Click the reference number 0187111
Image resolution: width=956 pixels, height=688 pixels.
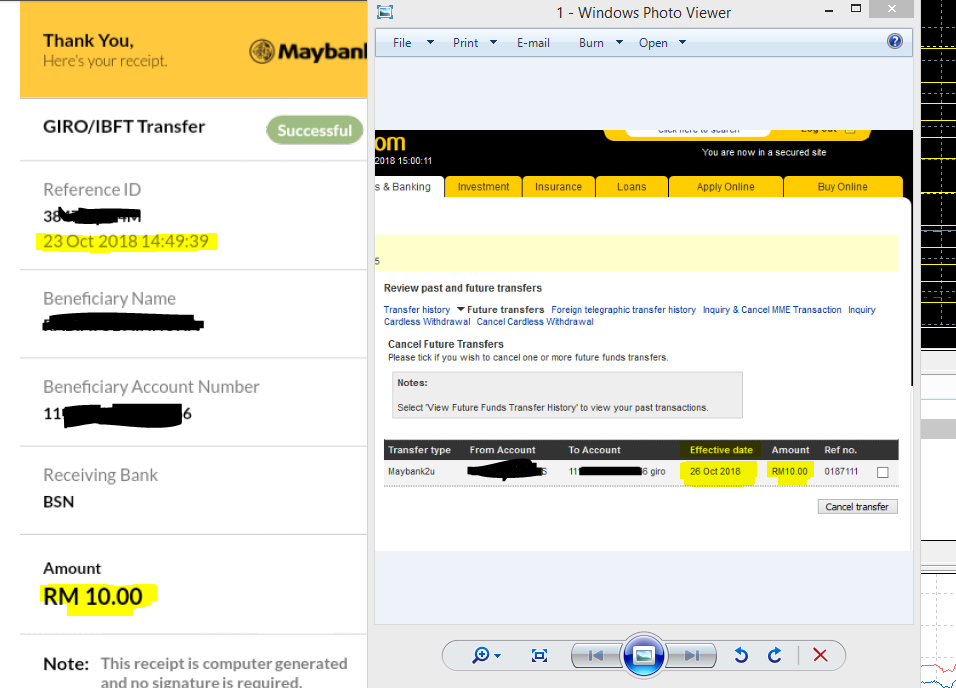coord(841,471)
